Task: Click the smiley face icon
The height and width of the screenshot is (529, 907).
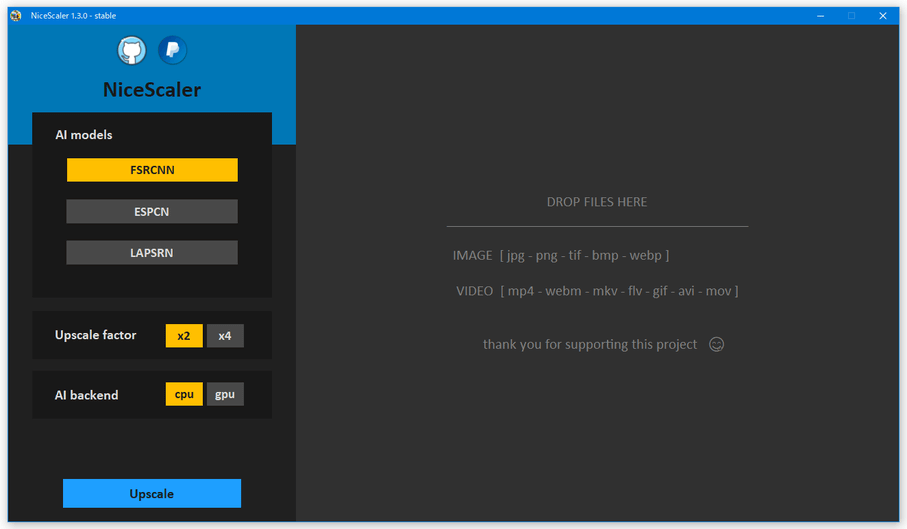Action: (x=717, y=345)
